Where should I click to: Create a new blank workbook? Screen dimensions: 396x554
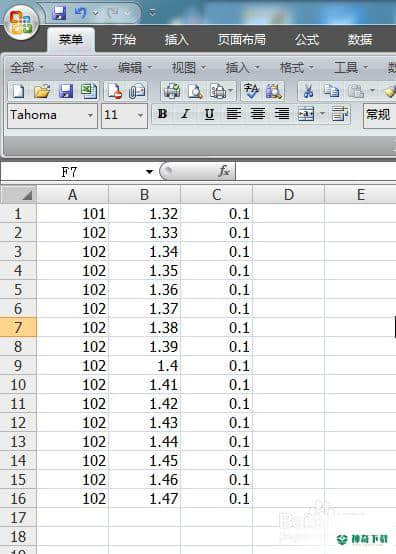(18, 91)
